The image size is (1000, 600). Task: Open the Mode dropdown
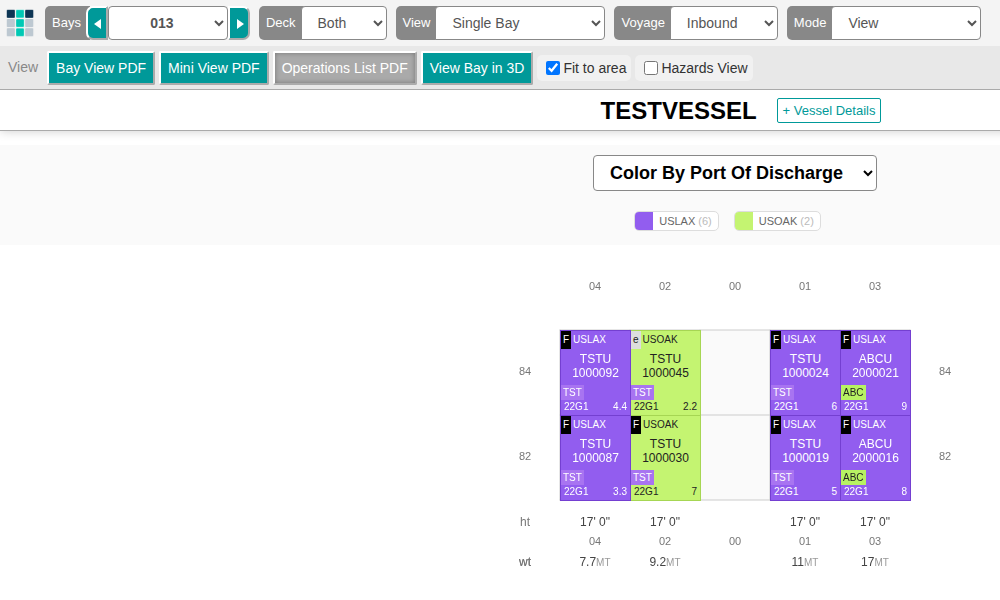pos(906,24)
